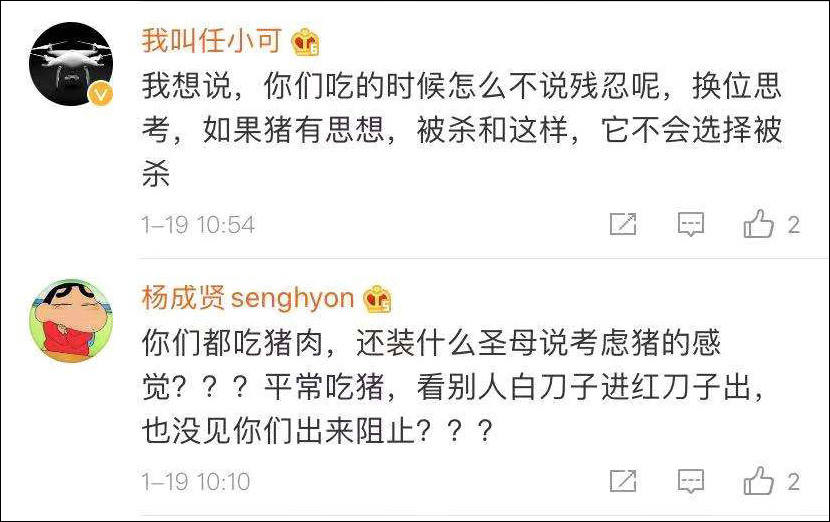
Task: Tap the comment text starting with 我想说
Action: click(460, 131)
